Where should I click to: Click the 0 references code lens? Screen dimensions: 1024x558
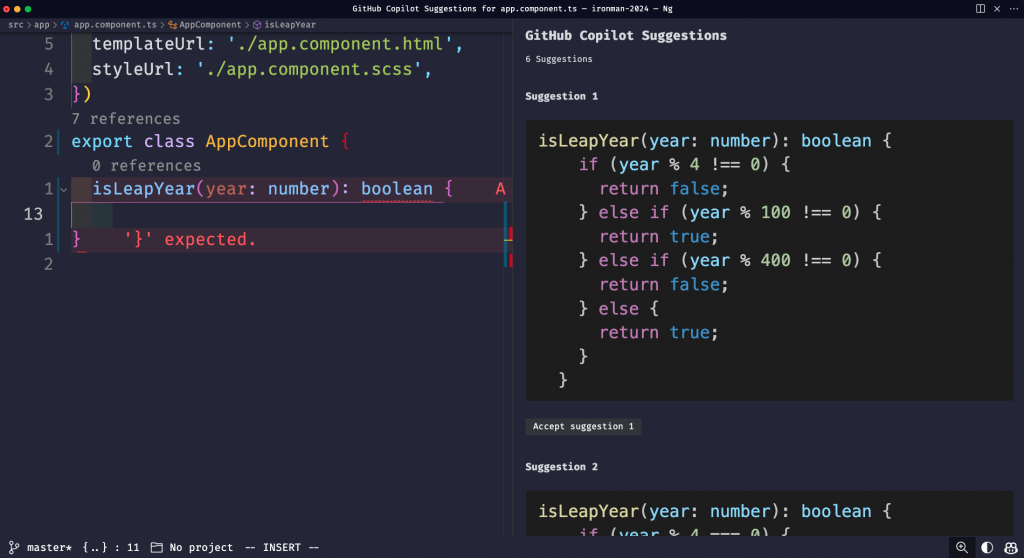[x=146, y=165]
